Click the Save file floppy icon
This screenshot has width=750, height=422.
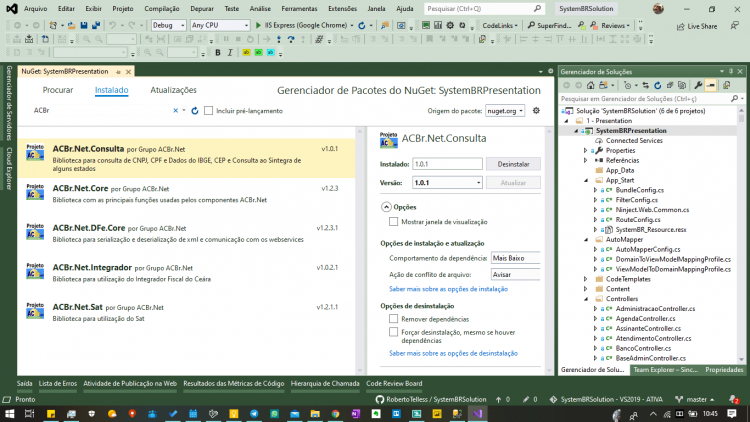pos(84,25)
